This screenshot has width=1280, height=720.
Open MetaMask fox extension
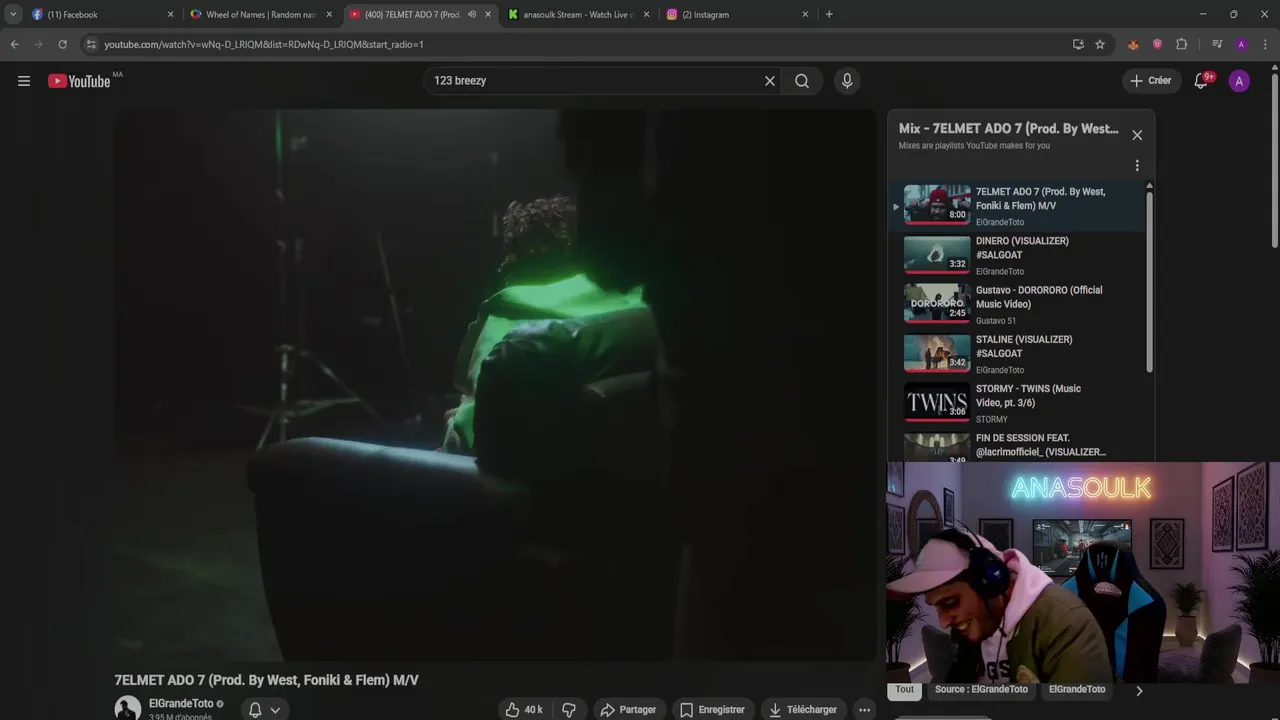pyautogui.click(x=1133, y=44)
